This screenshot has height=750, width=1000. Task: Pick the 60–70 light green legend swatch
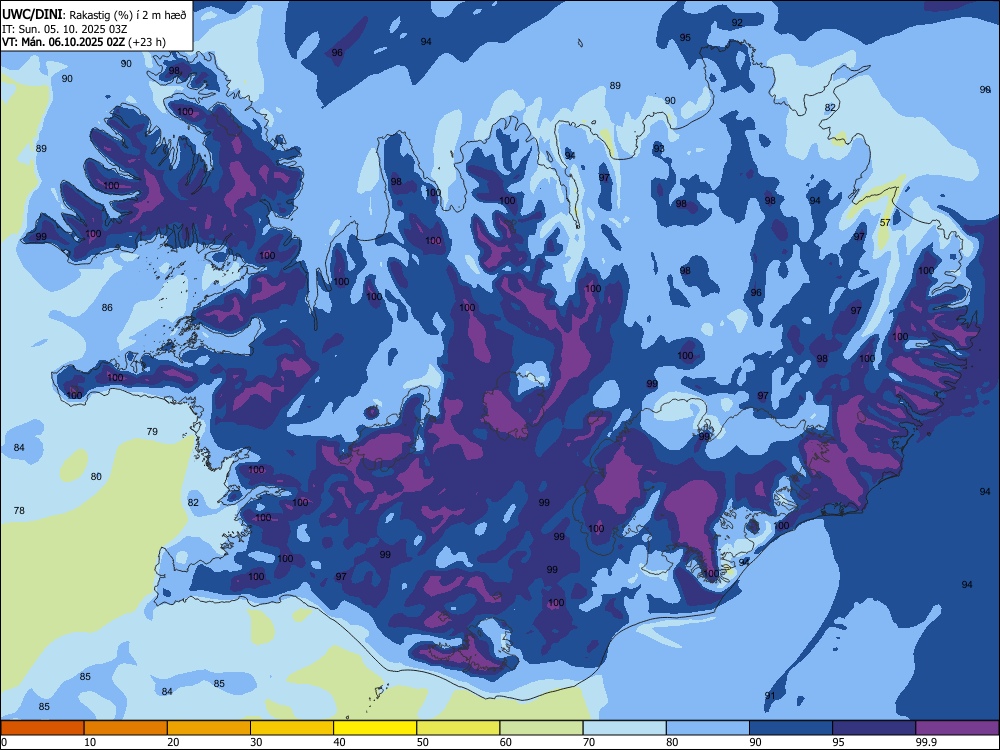[541, 728]
